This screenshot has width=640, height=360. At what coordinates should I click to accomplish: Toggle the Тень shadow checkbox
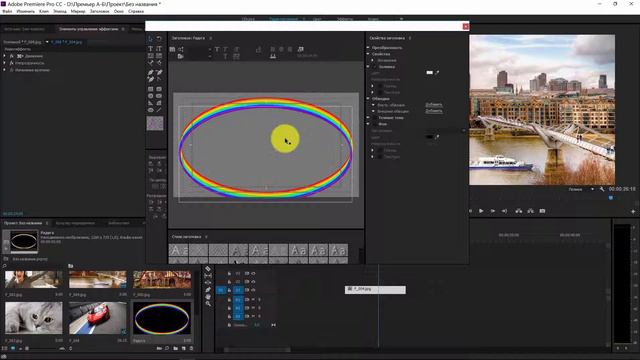point(375,118)
